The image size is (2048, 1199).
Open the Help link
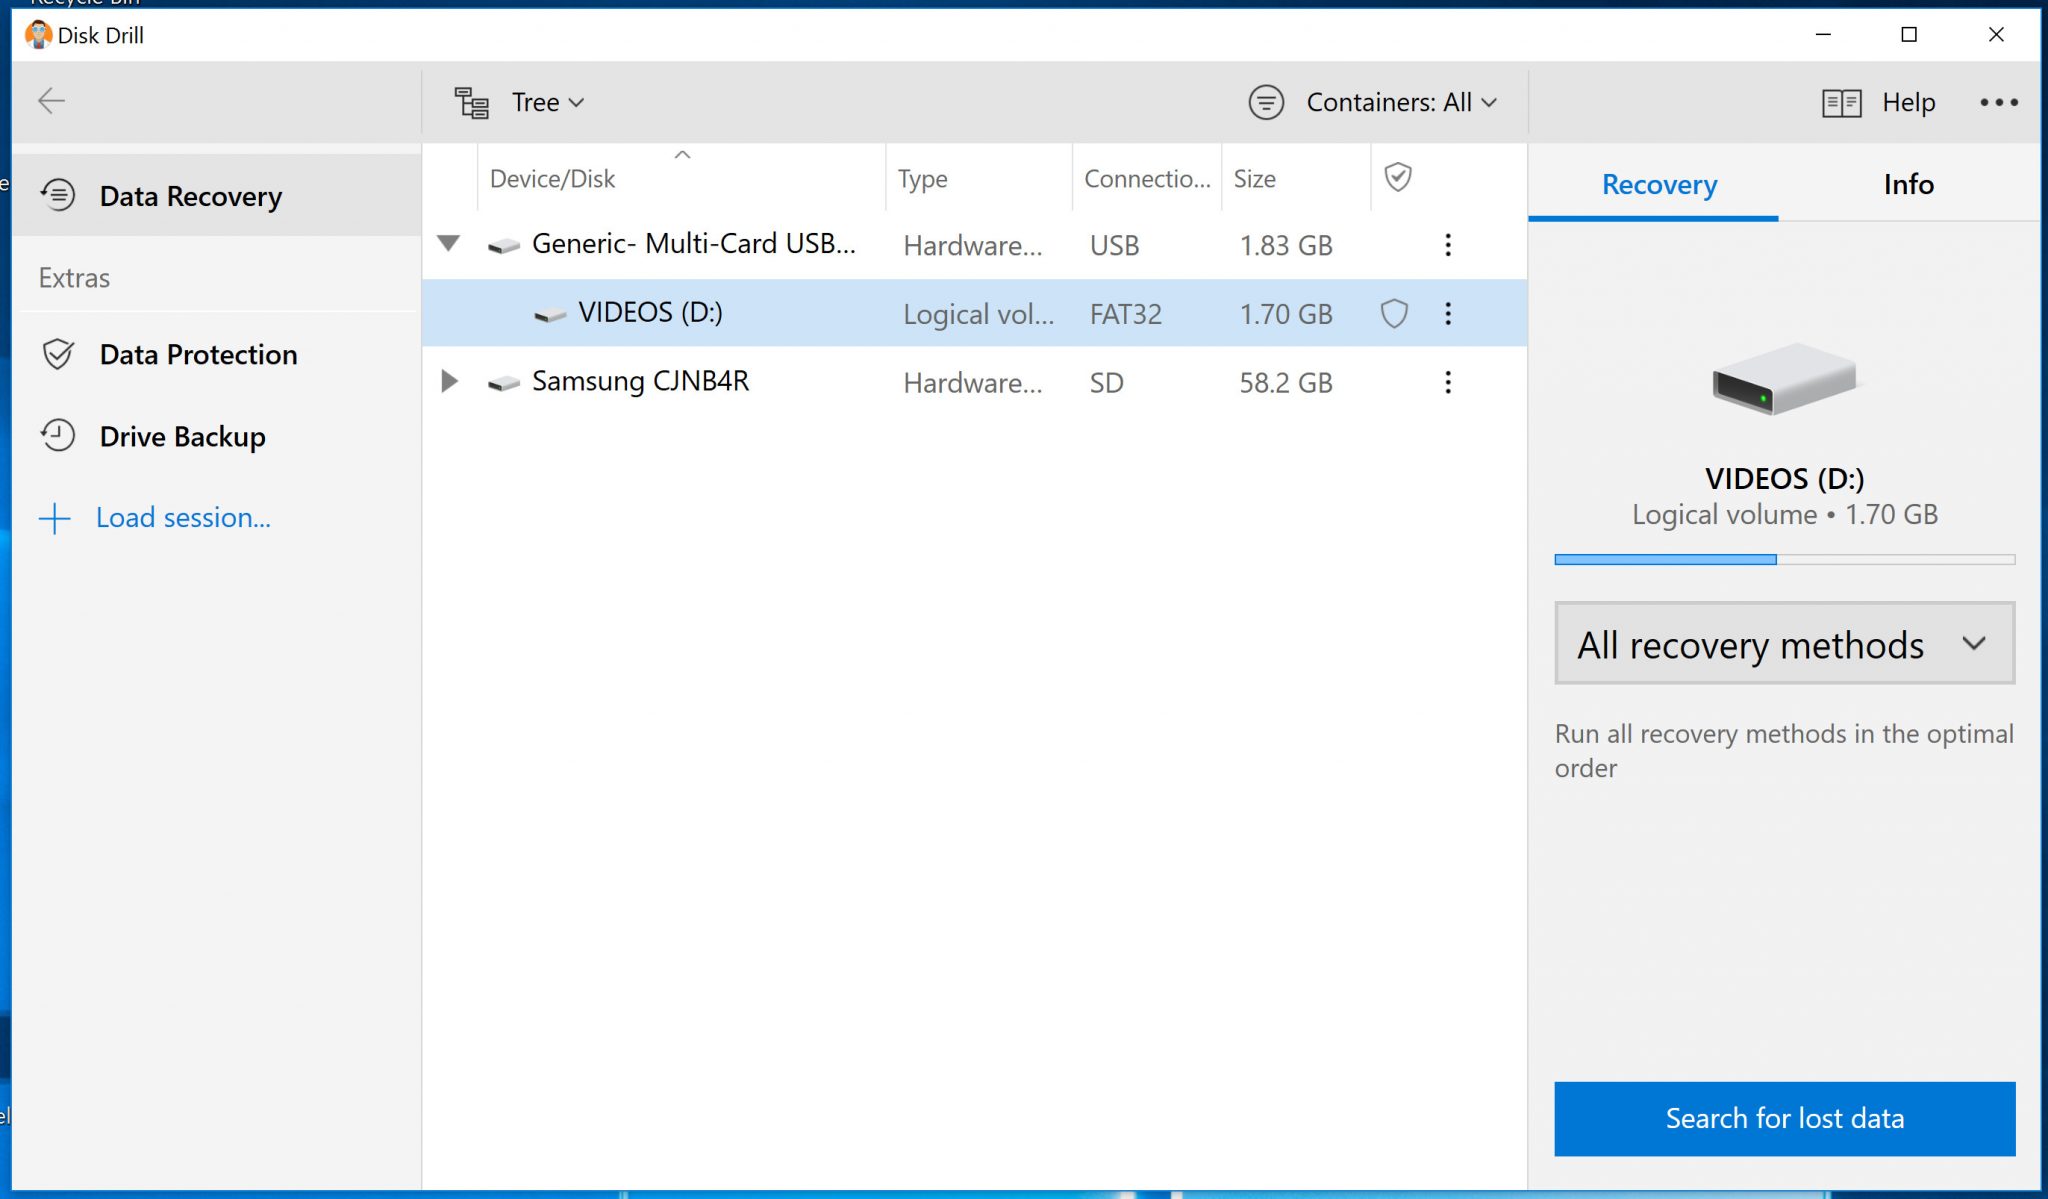pyautogui.click(x=1908, y=102)
